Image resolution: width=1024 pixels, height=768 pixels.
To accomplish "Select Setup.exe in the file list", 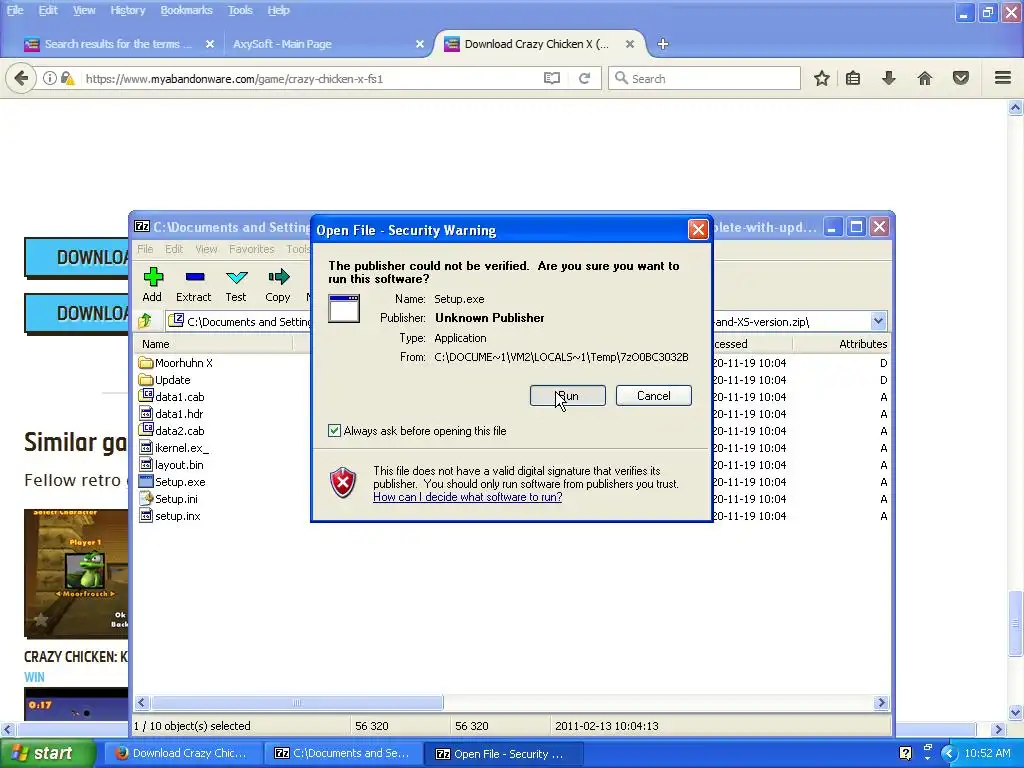I will (172, 481).
